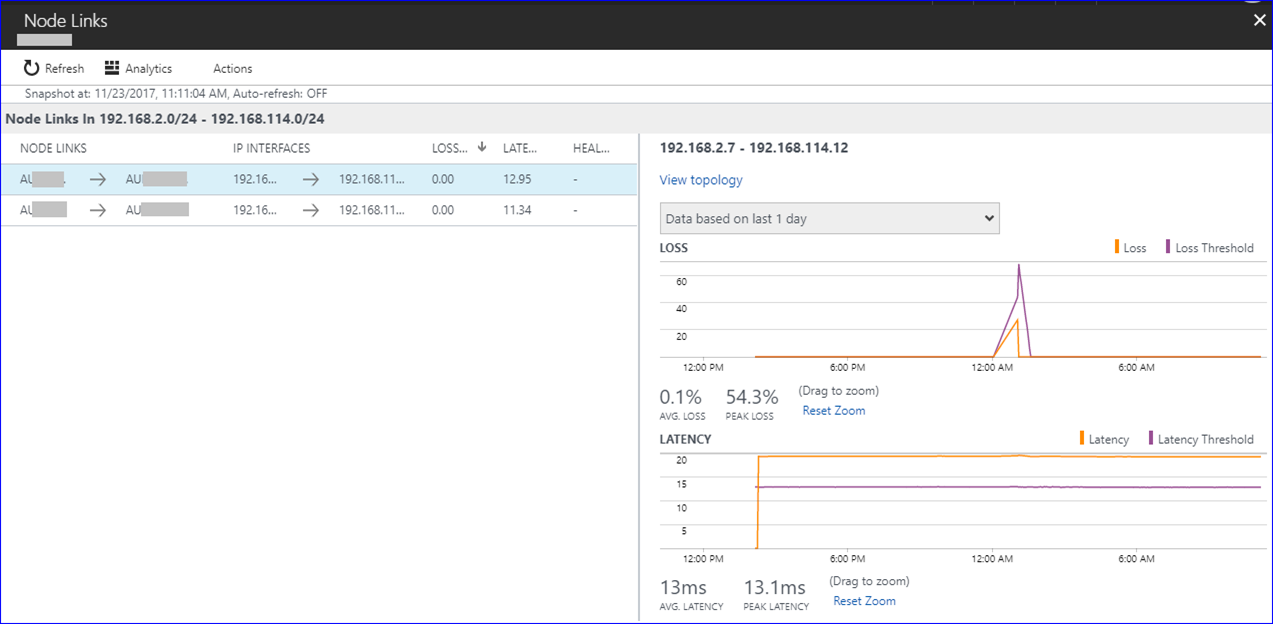Select the node link row with latency 12.95
Screen dimensions: 1273x624
319,180
